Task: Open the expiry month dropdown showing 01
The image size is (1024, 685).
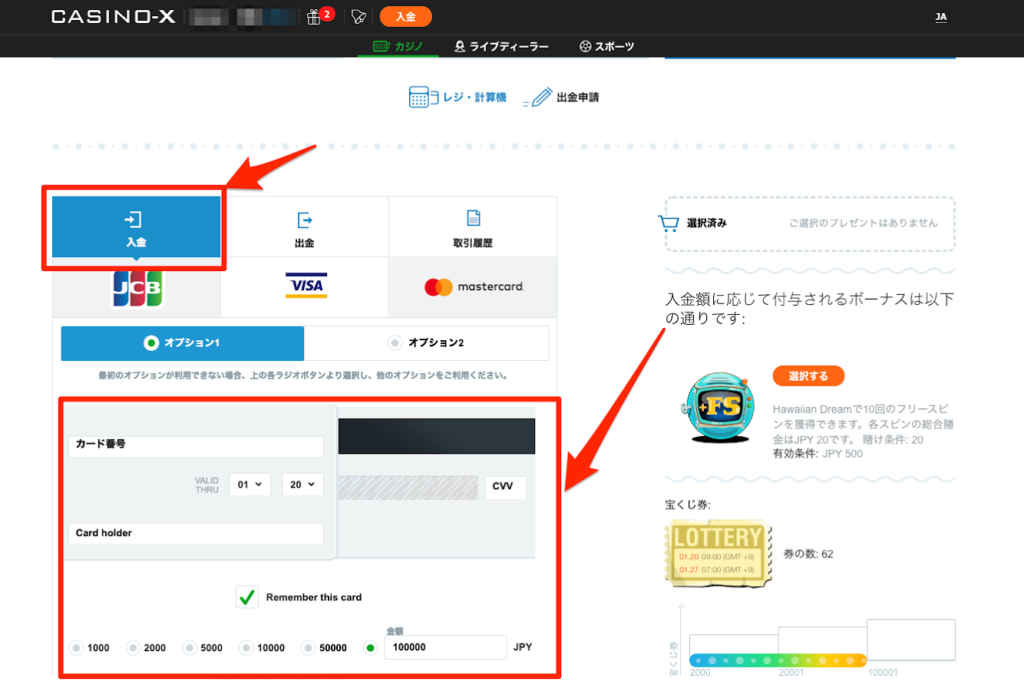Action: tap(250, 485)
